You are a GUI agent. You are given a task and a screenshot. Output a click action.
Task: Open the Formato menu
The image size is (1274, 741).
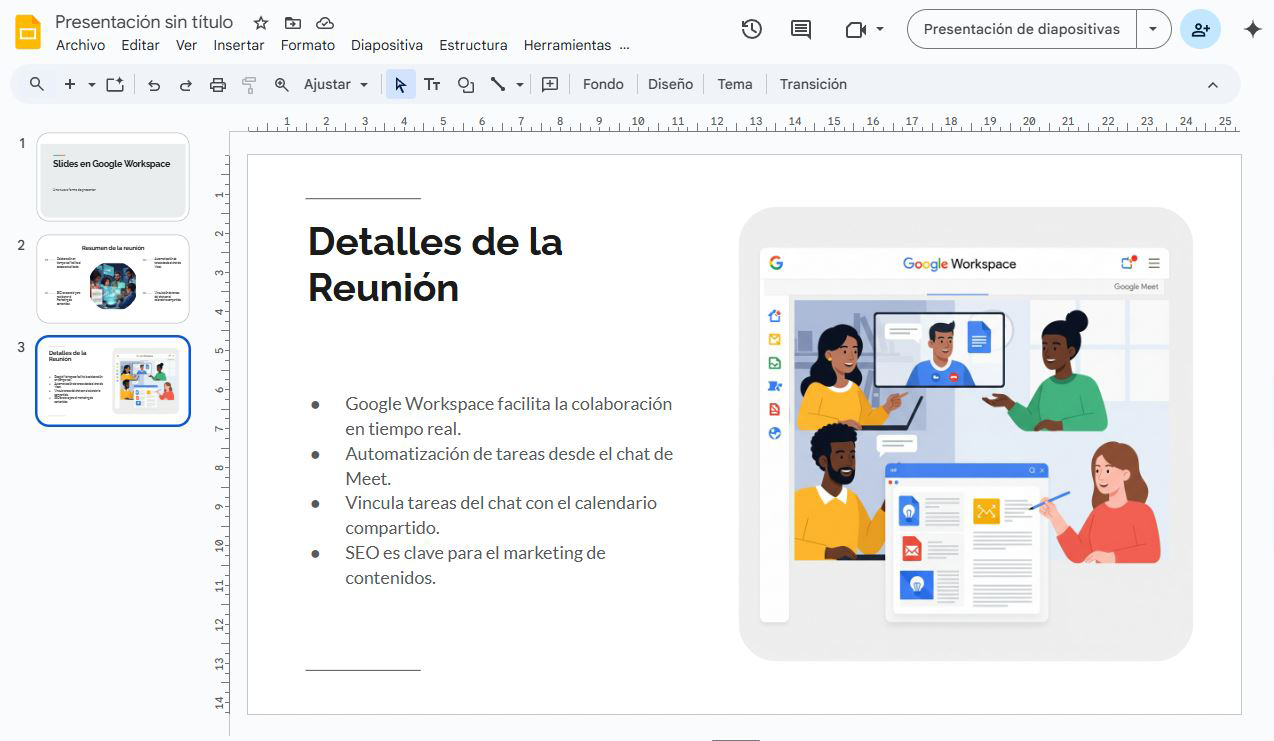pos(308,45)
